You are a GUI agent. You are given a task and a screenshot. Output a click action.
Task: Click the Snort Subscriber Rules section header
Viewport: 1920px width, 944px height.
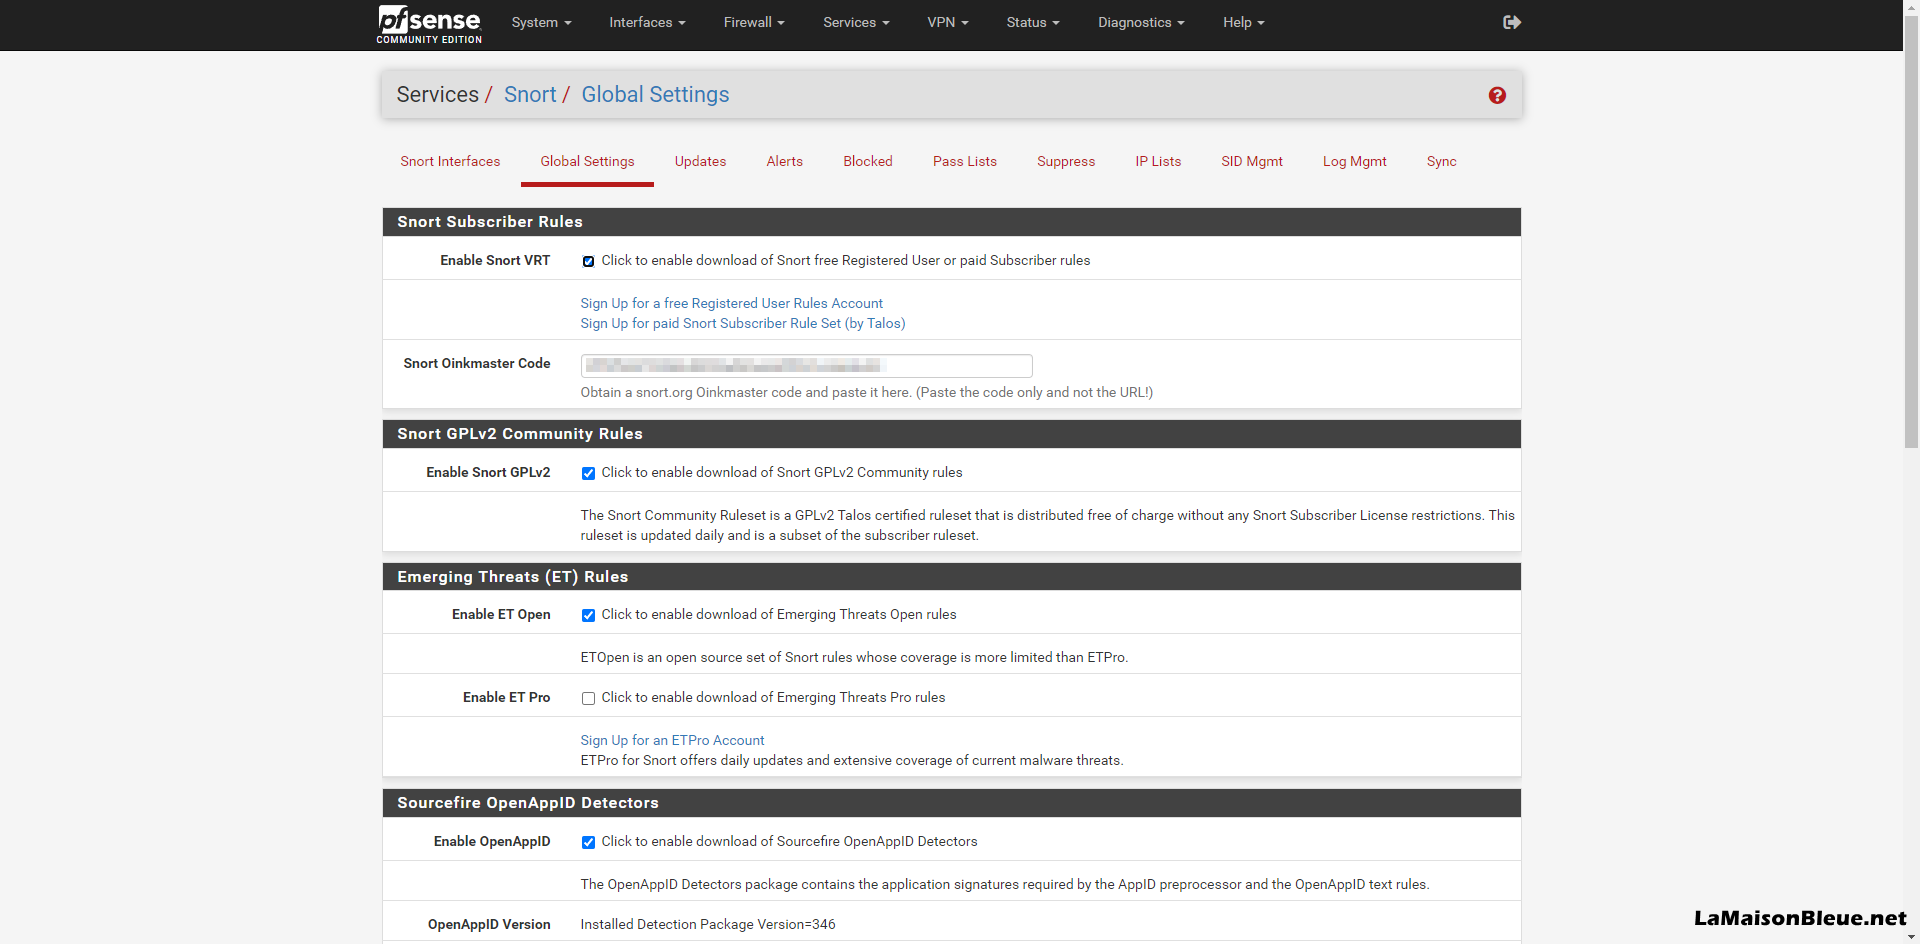point(951,222)
